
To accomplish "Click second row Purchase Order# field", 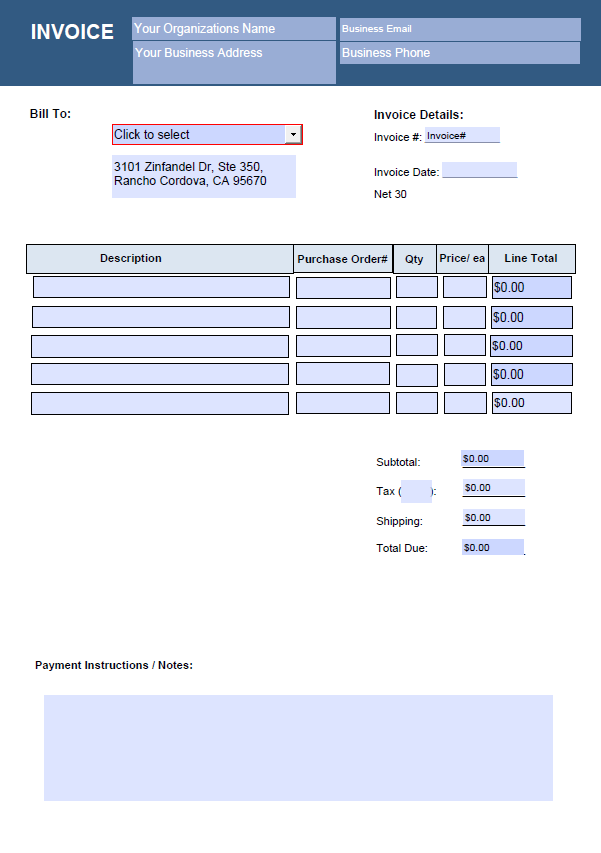I will 343,317.
